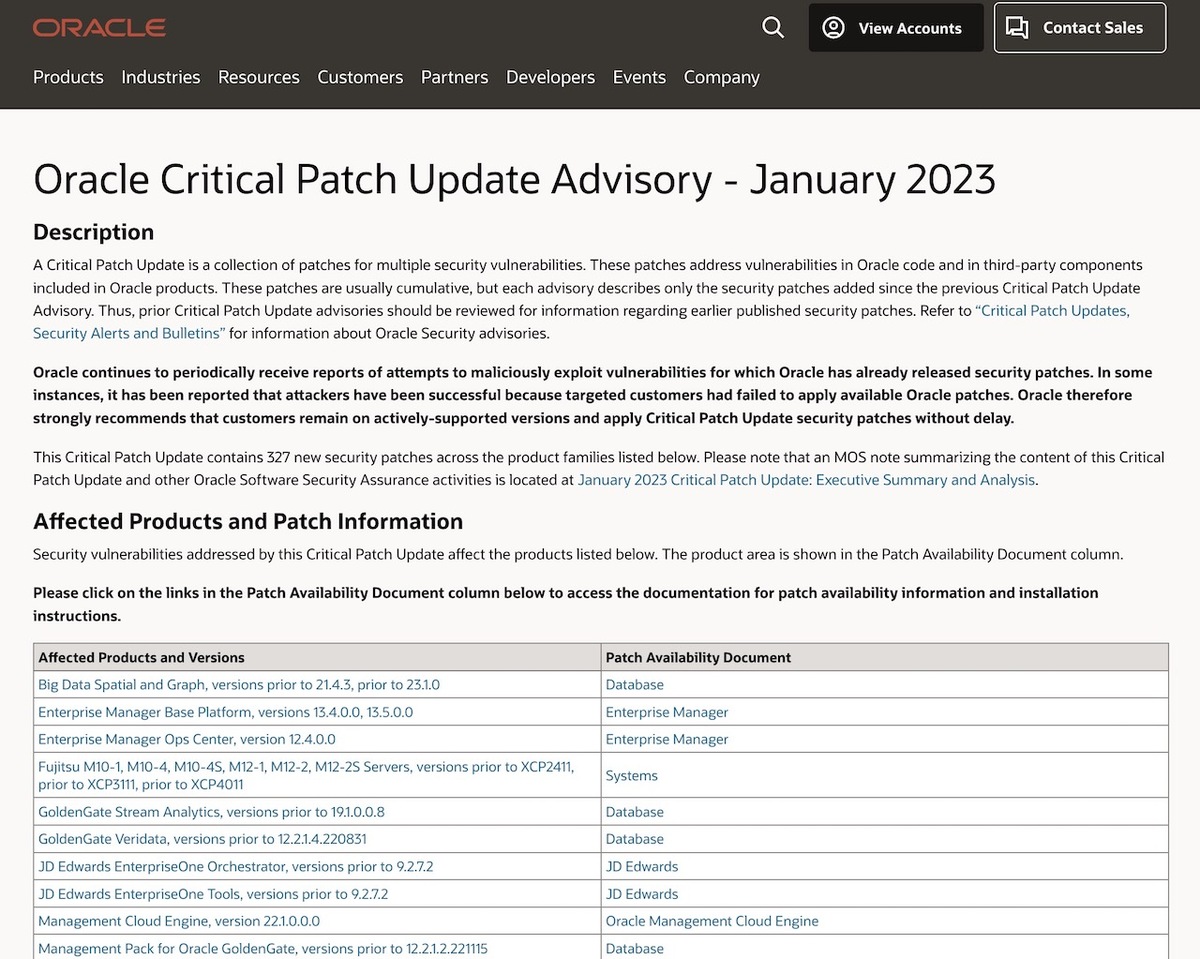Viewport: 1200px width, 959px height.
Task: Open GoldenGate Stream Analytics link
Action: [x=211, y=812]
